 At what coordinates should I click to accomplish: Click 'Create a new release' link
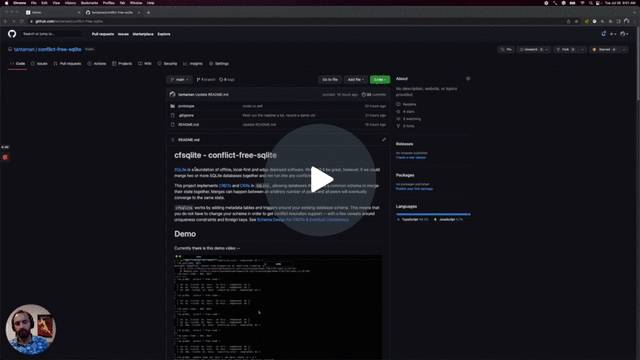tap(411, 158)
